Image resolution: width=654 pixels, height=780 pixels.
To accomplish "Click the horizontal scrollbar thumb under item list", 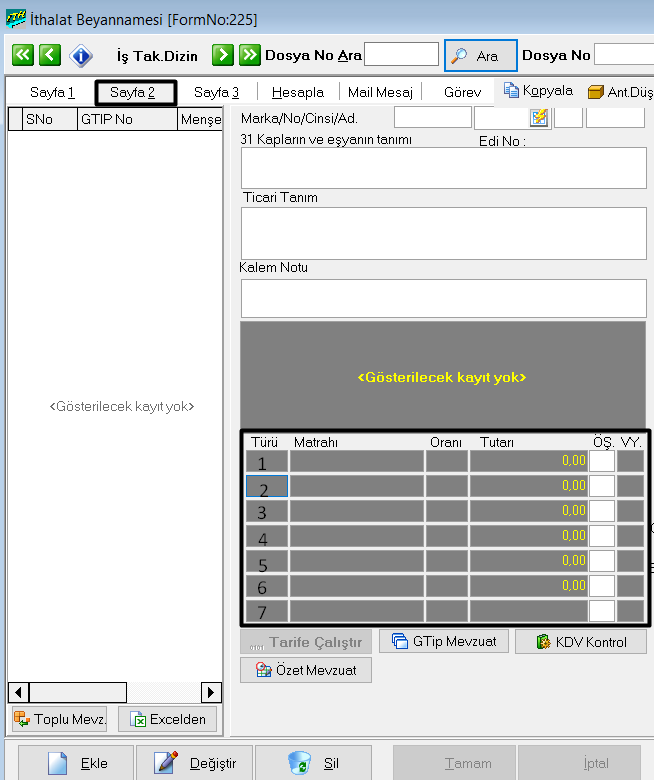I will coord(78,692).
